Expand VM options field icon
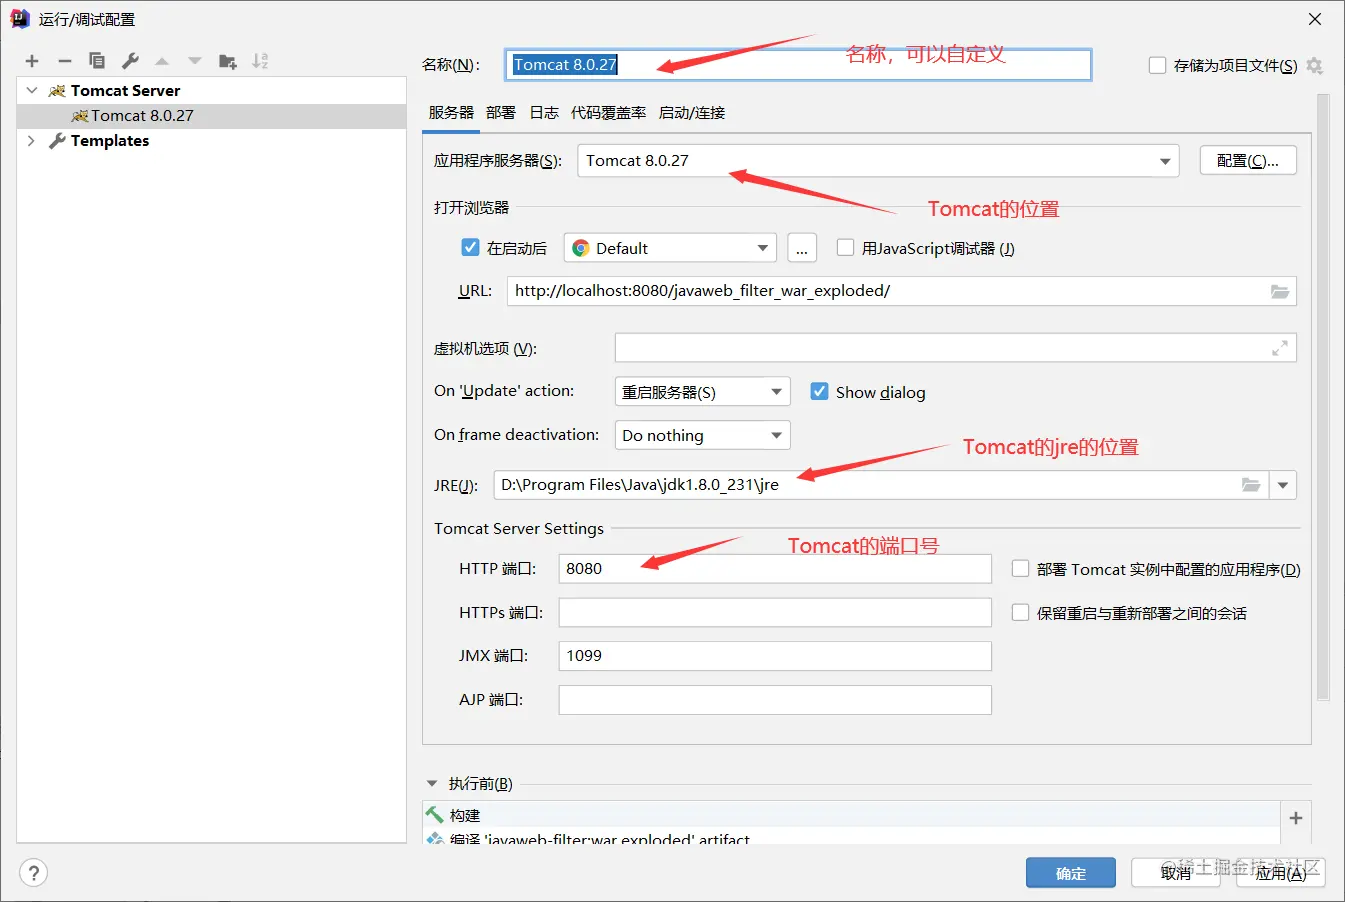 click(1280, 348)
